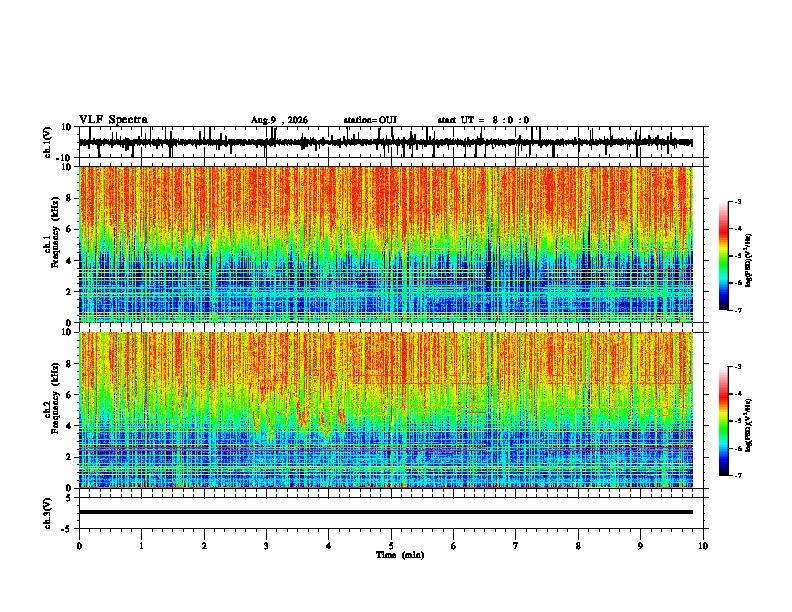The height and width of the screenshot is (612, 792).
Task: Click the ch.2 PSD color bar
Action: coord(724,421)
